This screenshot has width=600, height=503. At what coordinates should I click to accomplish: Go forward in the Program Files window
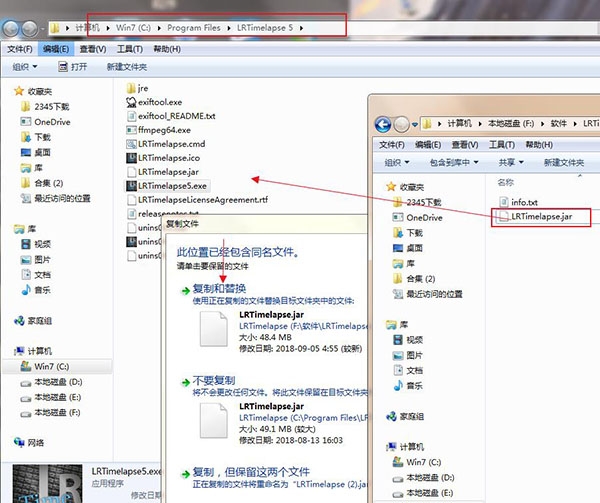click(x=29, y=29)
